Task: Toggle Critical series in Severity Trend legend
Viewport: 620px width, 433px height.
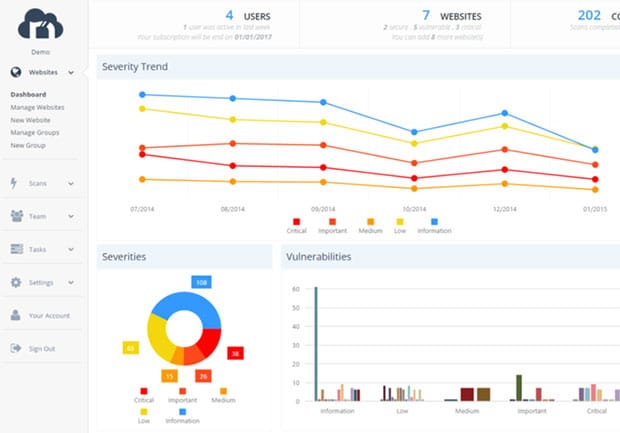Action: pos(296,222)
